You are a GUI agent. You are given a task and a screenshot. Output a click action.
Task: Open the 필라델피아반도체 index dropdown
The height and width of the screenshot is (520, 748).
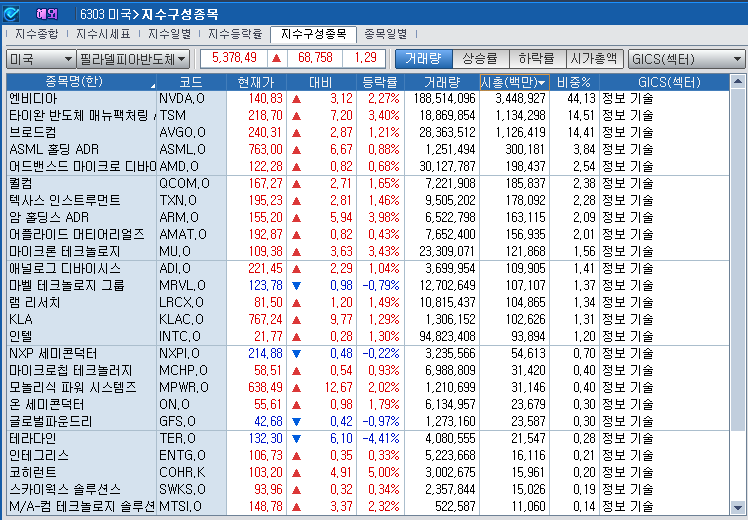(133, 59)
